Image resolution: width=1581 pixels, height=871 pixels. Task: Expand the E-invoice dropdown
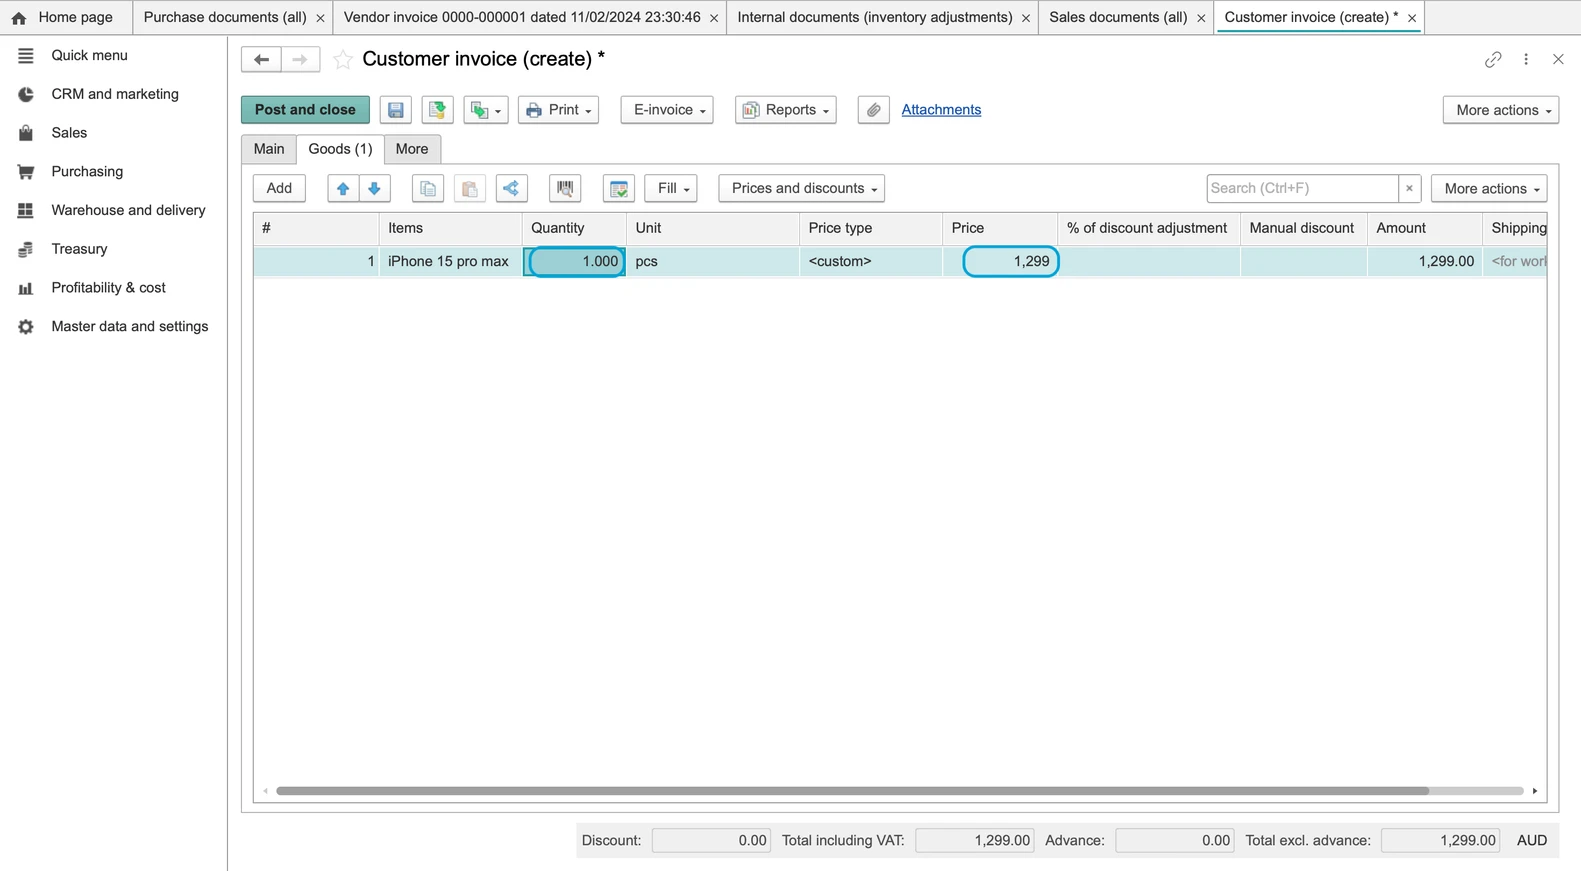coord(667,110)
